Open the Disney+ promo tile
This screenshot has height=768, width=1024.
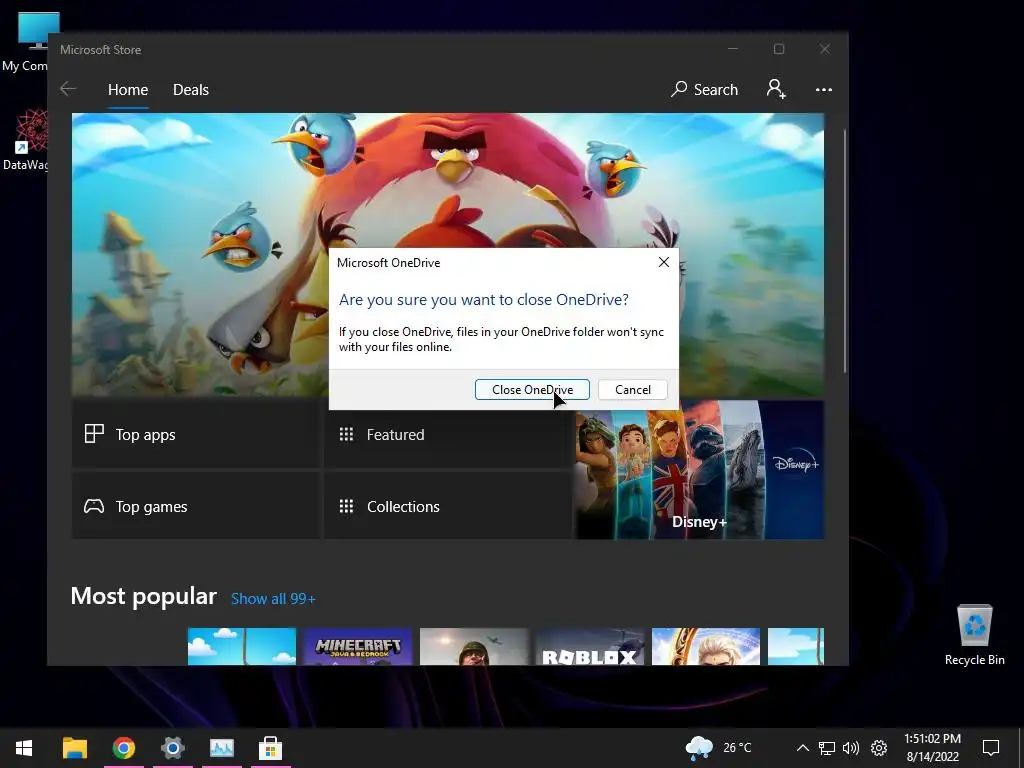pos(699,470)
